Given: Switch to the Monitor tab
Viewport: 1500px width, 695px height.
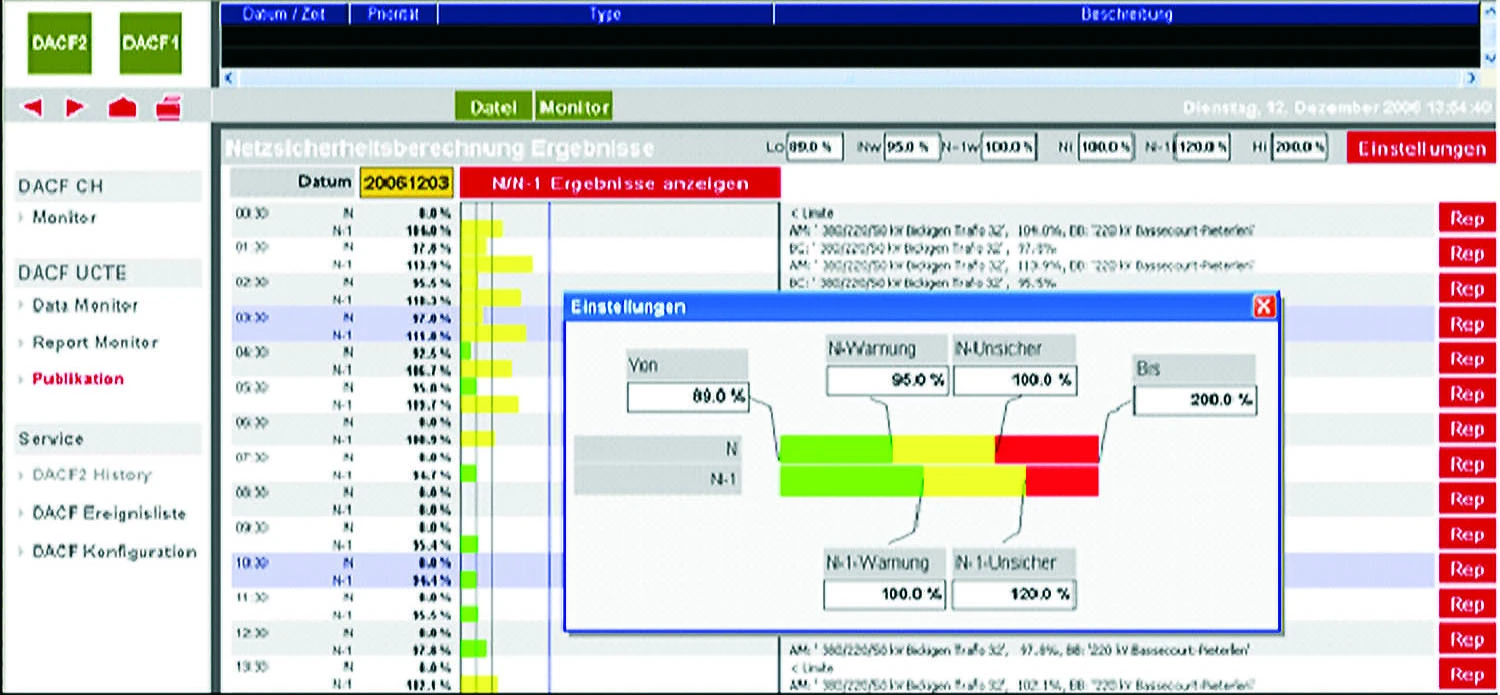Looking at the screenshot, I should click(x=574, y=106).
